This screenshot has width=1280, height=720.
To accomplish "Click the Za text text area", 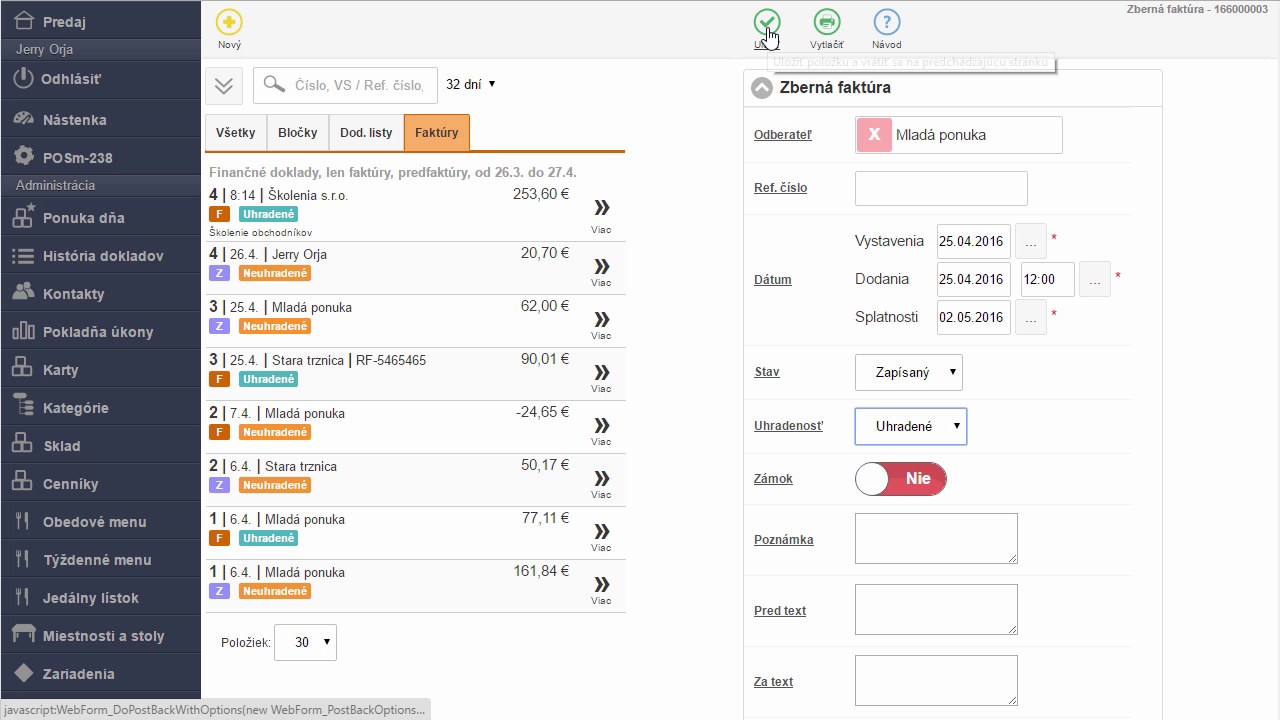I will coord(936,680).
